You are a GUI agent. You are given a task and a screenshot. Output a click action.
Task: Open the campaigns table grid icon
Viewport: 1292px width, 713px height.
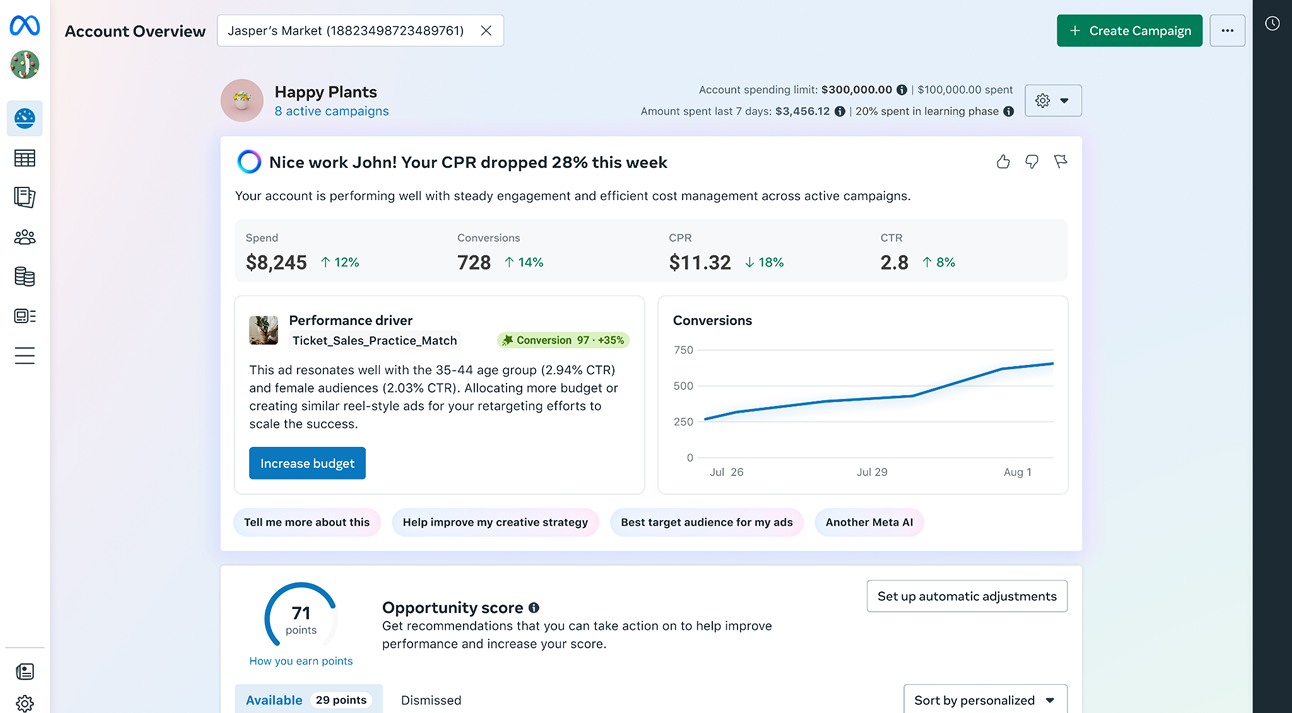[x=25, y=158]
